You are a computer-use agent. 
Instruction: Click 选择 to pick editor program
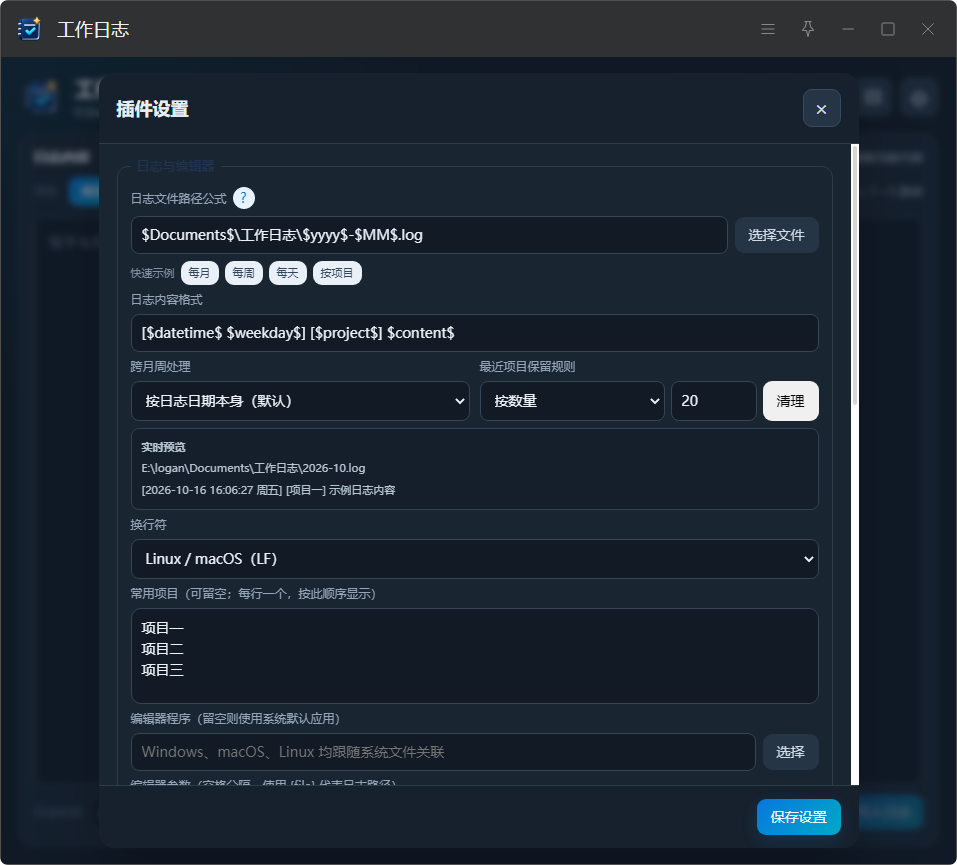(x=790, y=752)
